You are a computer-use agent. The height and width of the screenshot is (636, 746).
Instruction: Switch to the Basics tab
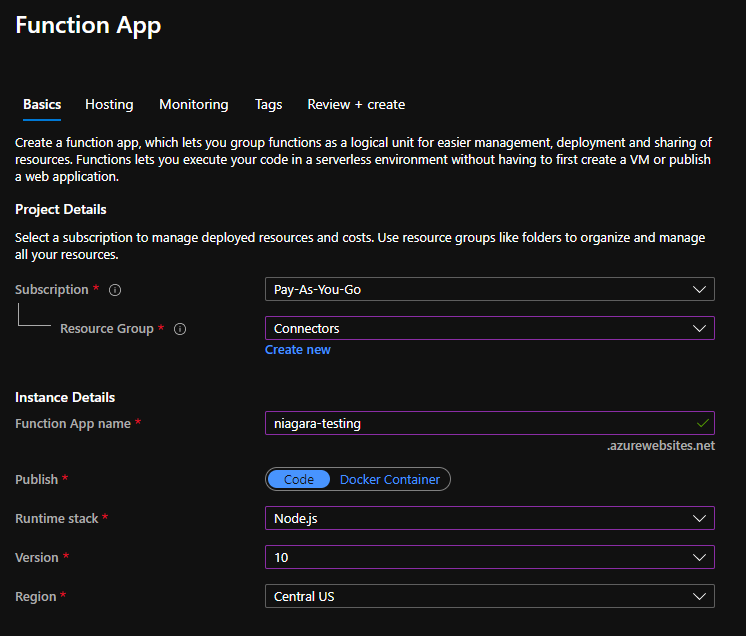point(42,105)
